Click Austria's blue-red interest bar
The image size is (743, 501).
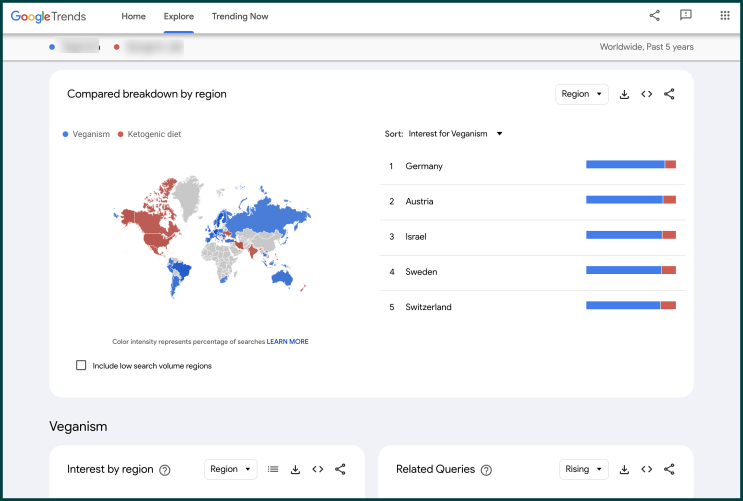(x=631, y=200)
